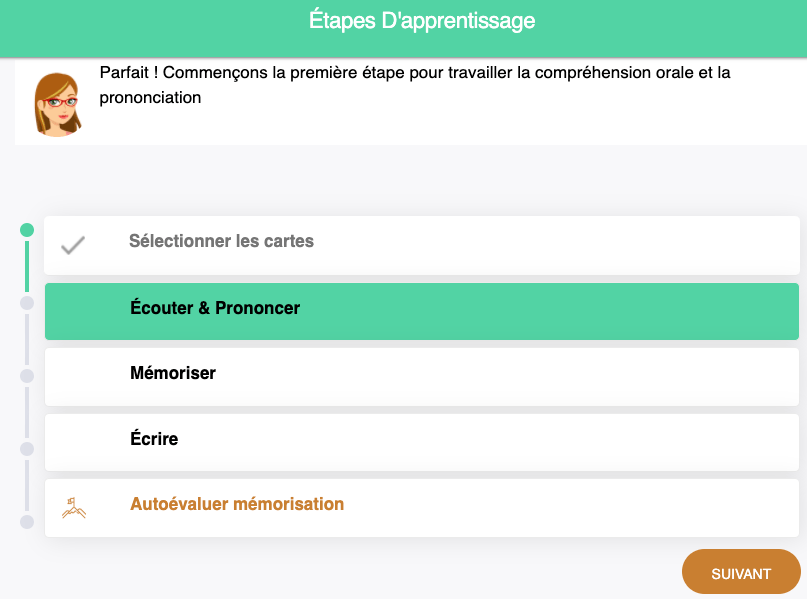Click the gray line between Écouter and Mémoriser dots
Viewport: 807px width, 599px height.
(x=27, y=339)
